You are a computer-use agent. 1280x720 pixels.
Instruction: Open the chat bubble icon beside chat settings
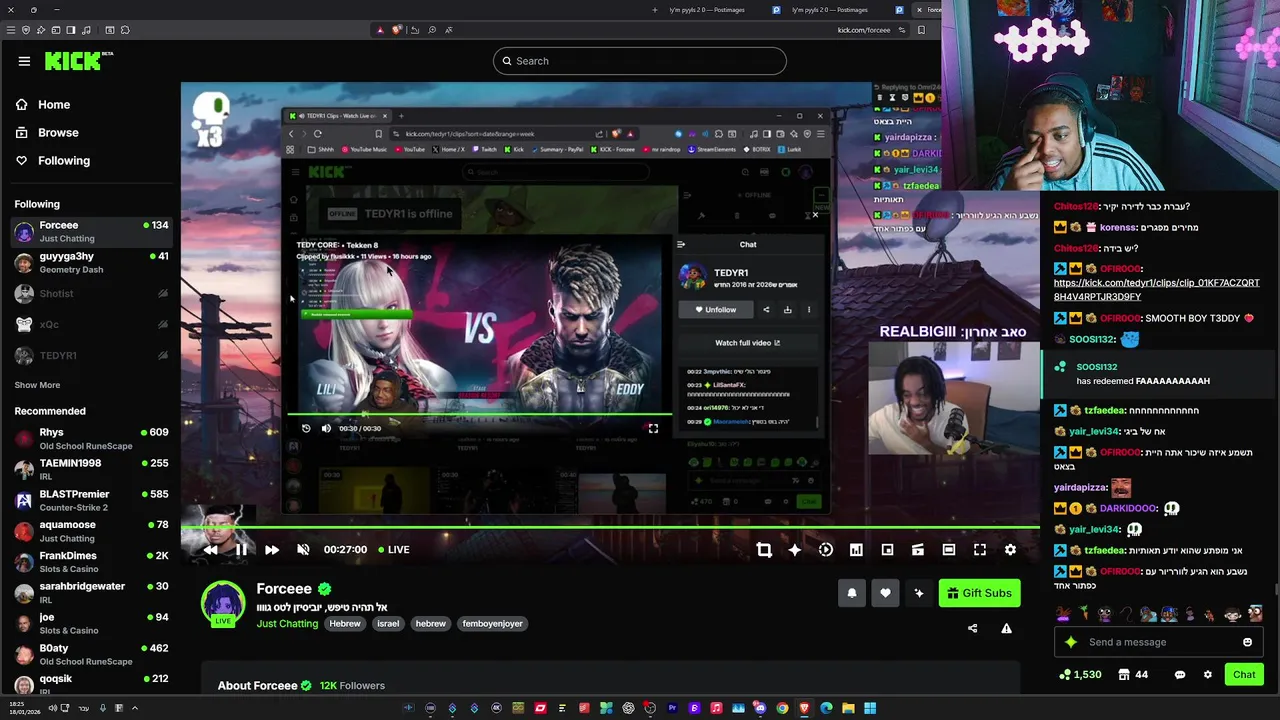(1180, 675)
